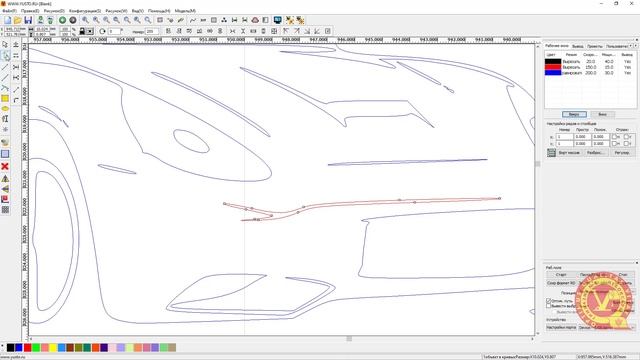Open the Вид menu

point(138,11)
